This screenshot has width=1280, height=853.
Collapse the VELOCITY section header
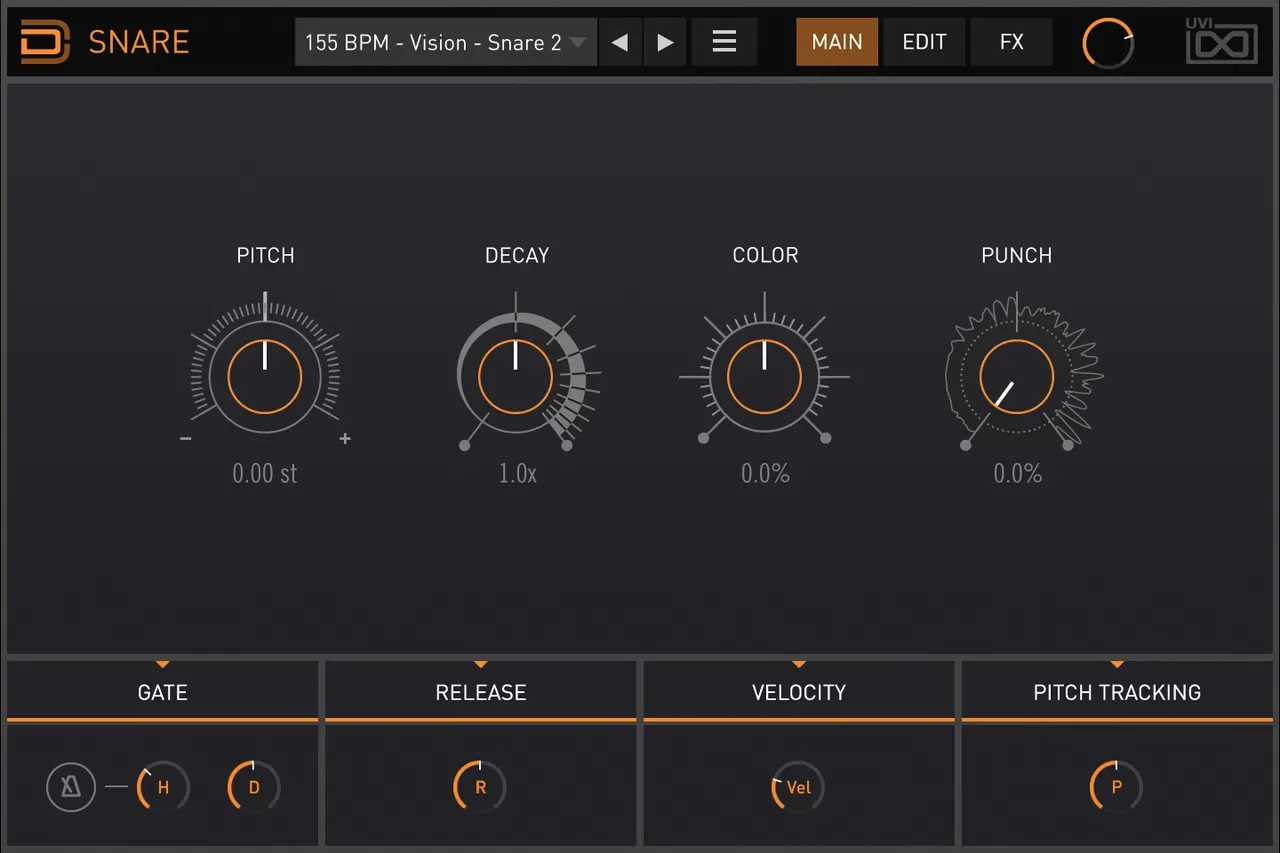798,690
